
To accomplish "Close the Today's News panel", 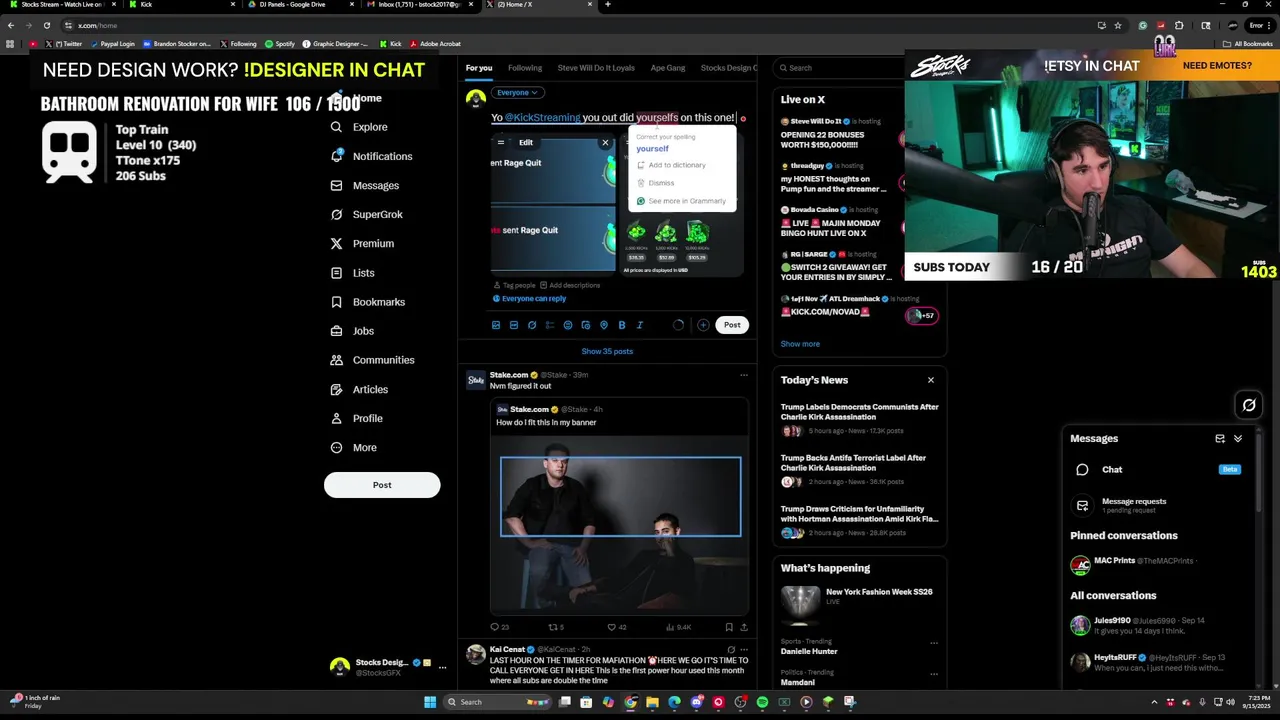I will (931, 380).
